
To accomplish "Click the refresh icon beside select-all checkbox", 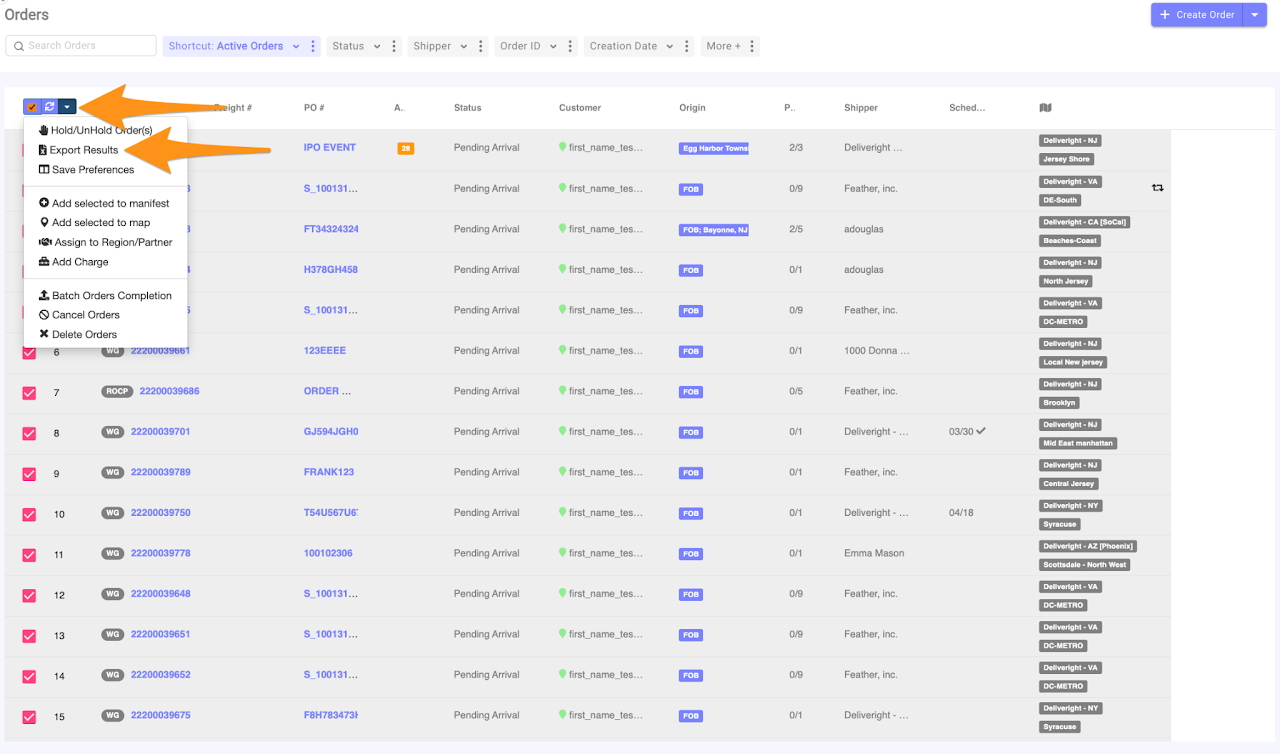I will (49, 107).
